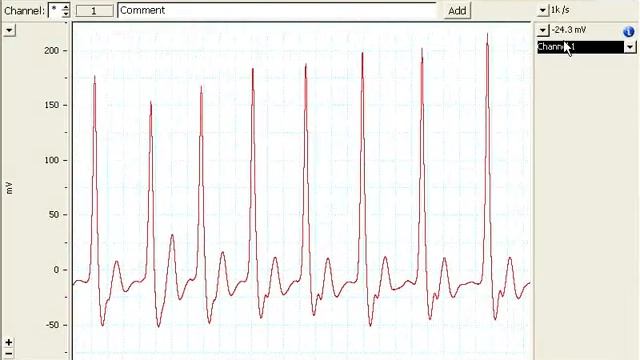The width and height of the screenshot is (640, 360).
Task: Click the comment number box showing 1
Action: pyautogui.click(x=94, y=11)
